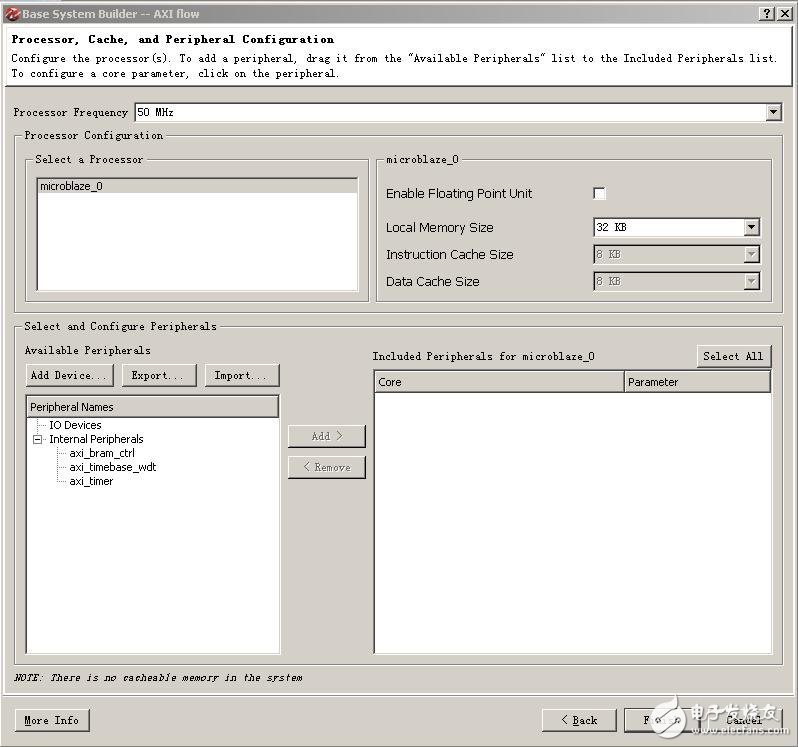Click the Add Device button

tap(69, 375)
